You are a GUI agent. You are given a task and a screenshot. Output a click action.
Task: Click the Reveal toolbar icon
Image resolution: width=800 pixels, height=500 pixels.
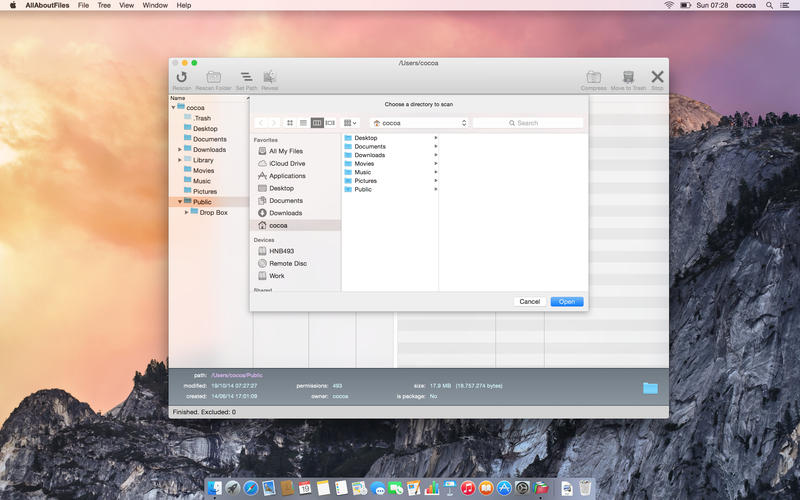coord(269,77)
